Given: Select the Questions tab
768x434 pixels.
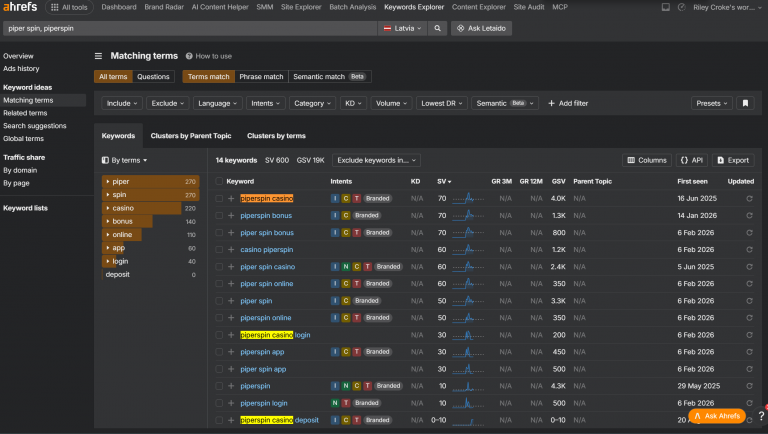Looking at the screenshot, I should tap(153, 77).
